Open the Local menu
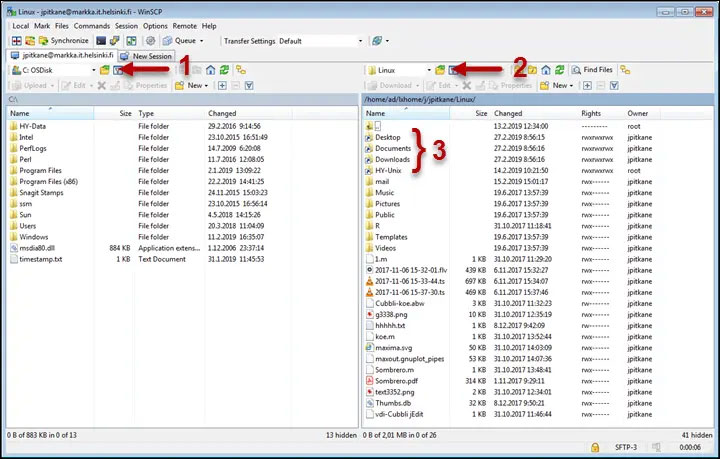 tap(21, 26)
